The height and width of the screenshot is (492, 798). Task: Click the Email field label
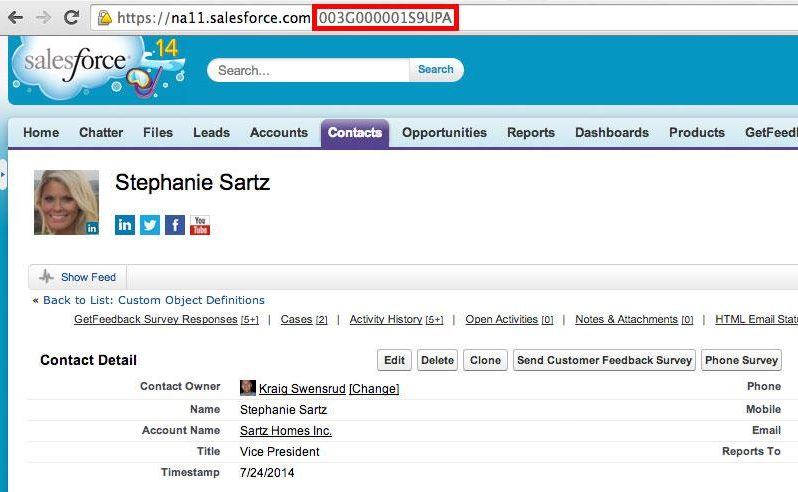[x=766, y=430]
